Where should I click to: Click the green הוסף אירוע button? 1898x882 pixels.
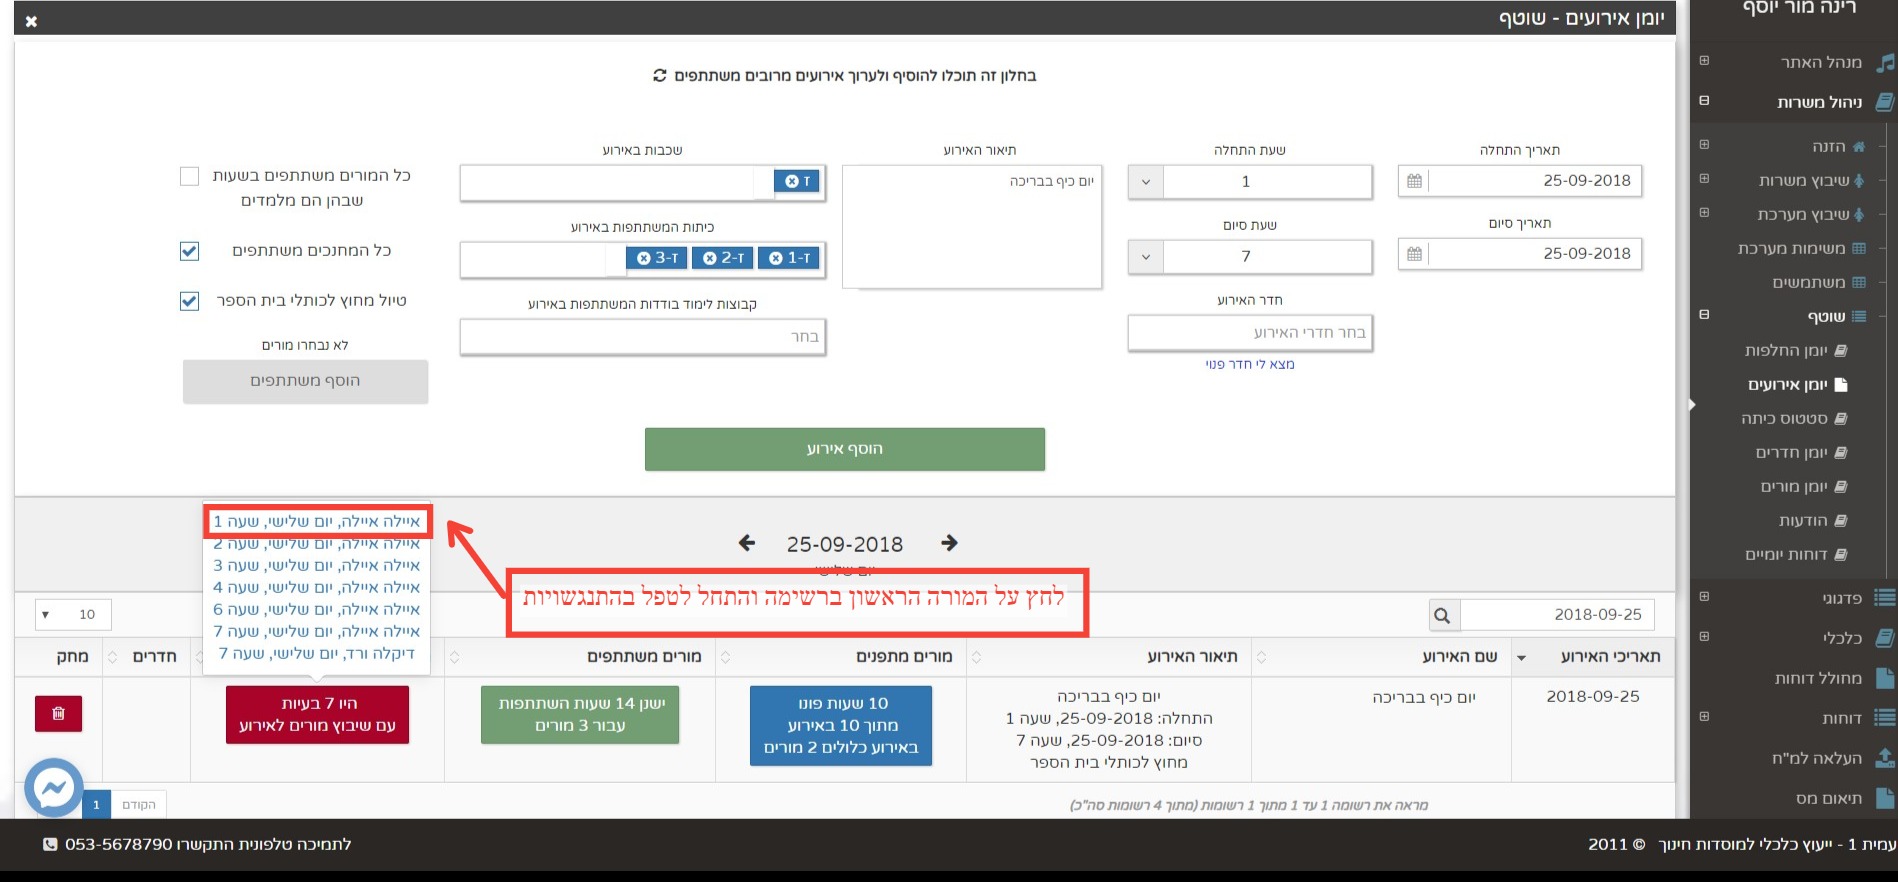point(845,449)
